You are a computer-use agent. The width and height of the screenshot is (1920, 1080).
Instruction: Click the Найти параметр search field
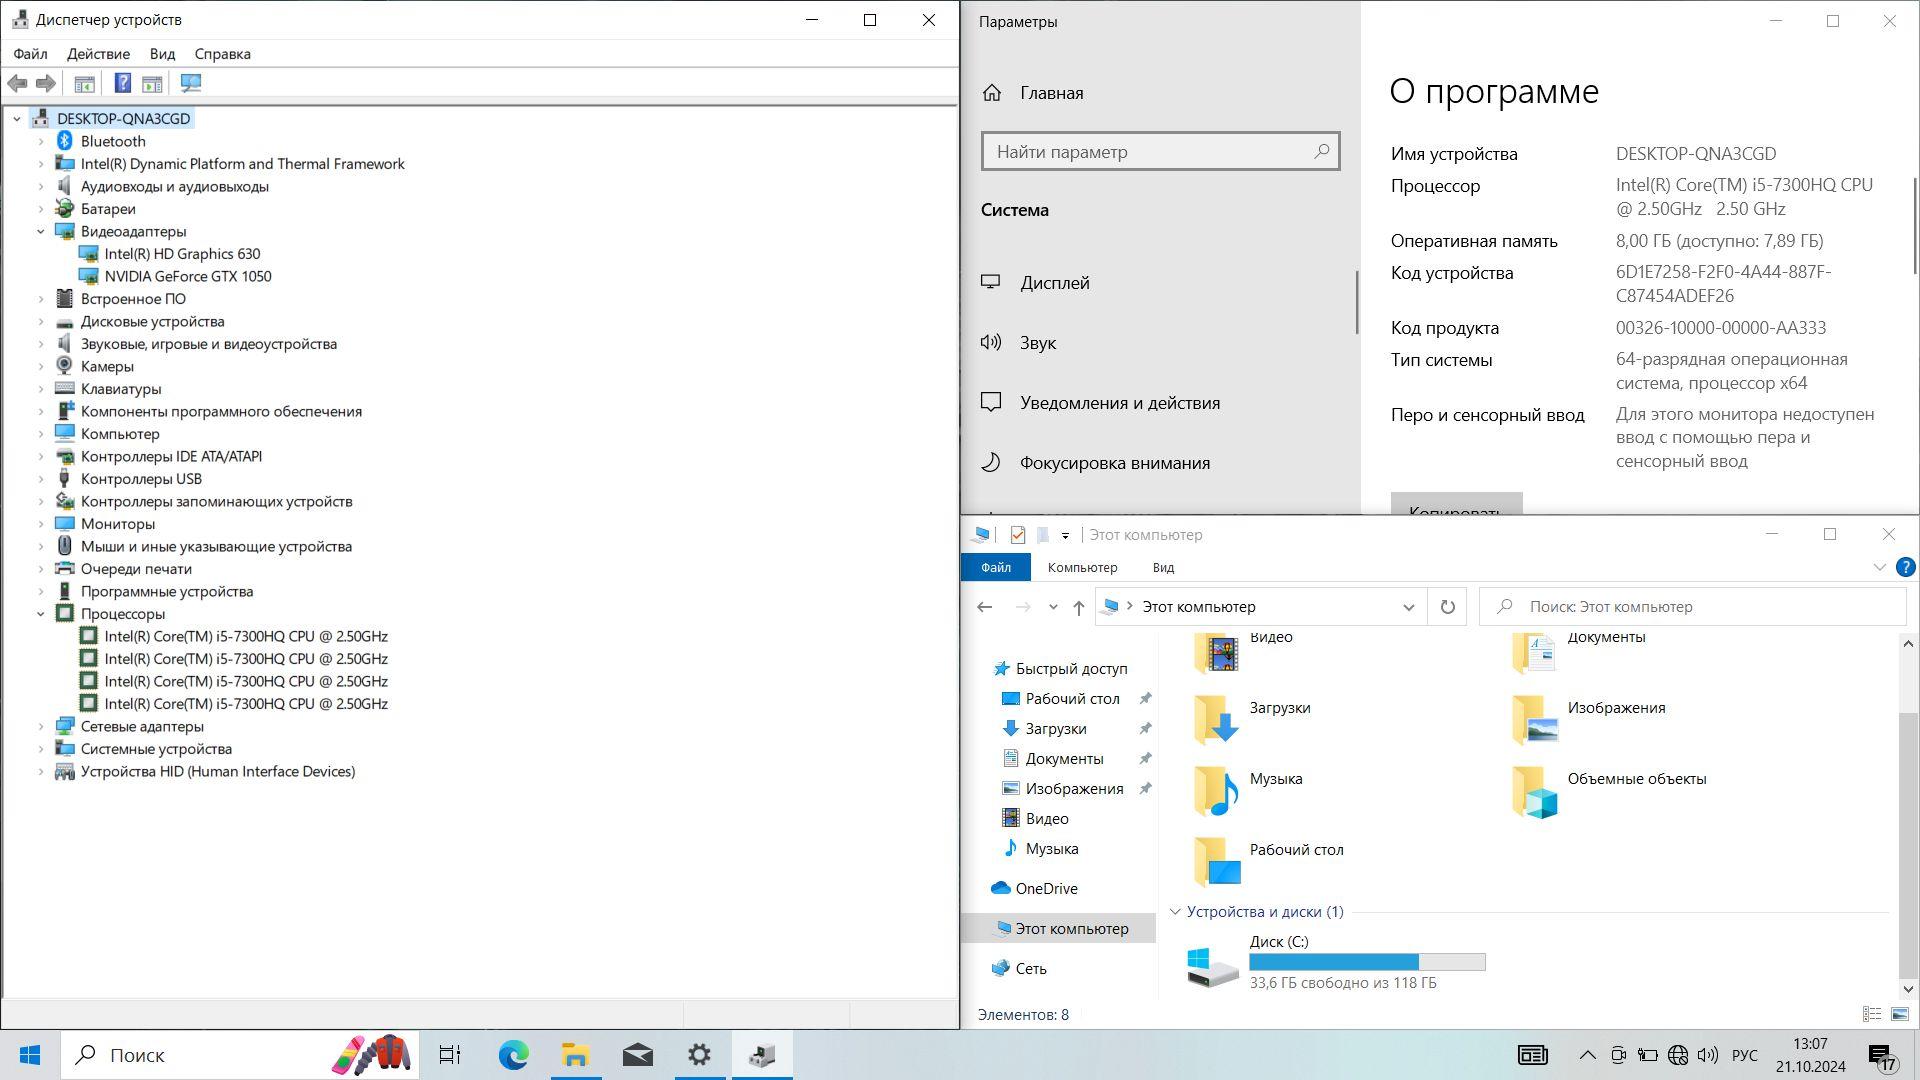(1160, 152)
